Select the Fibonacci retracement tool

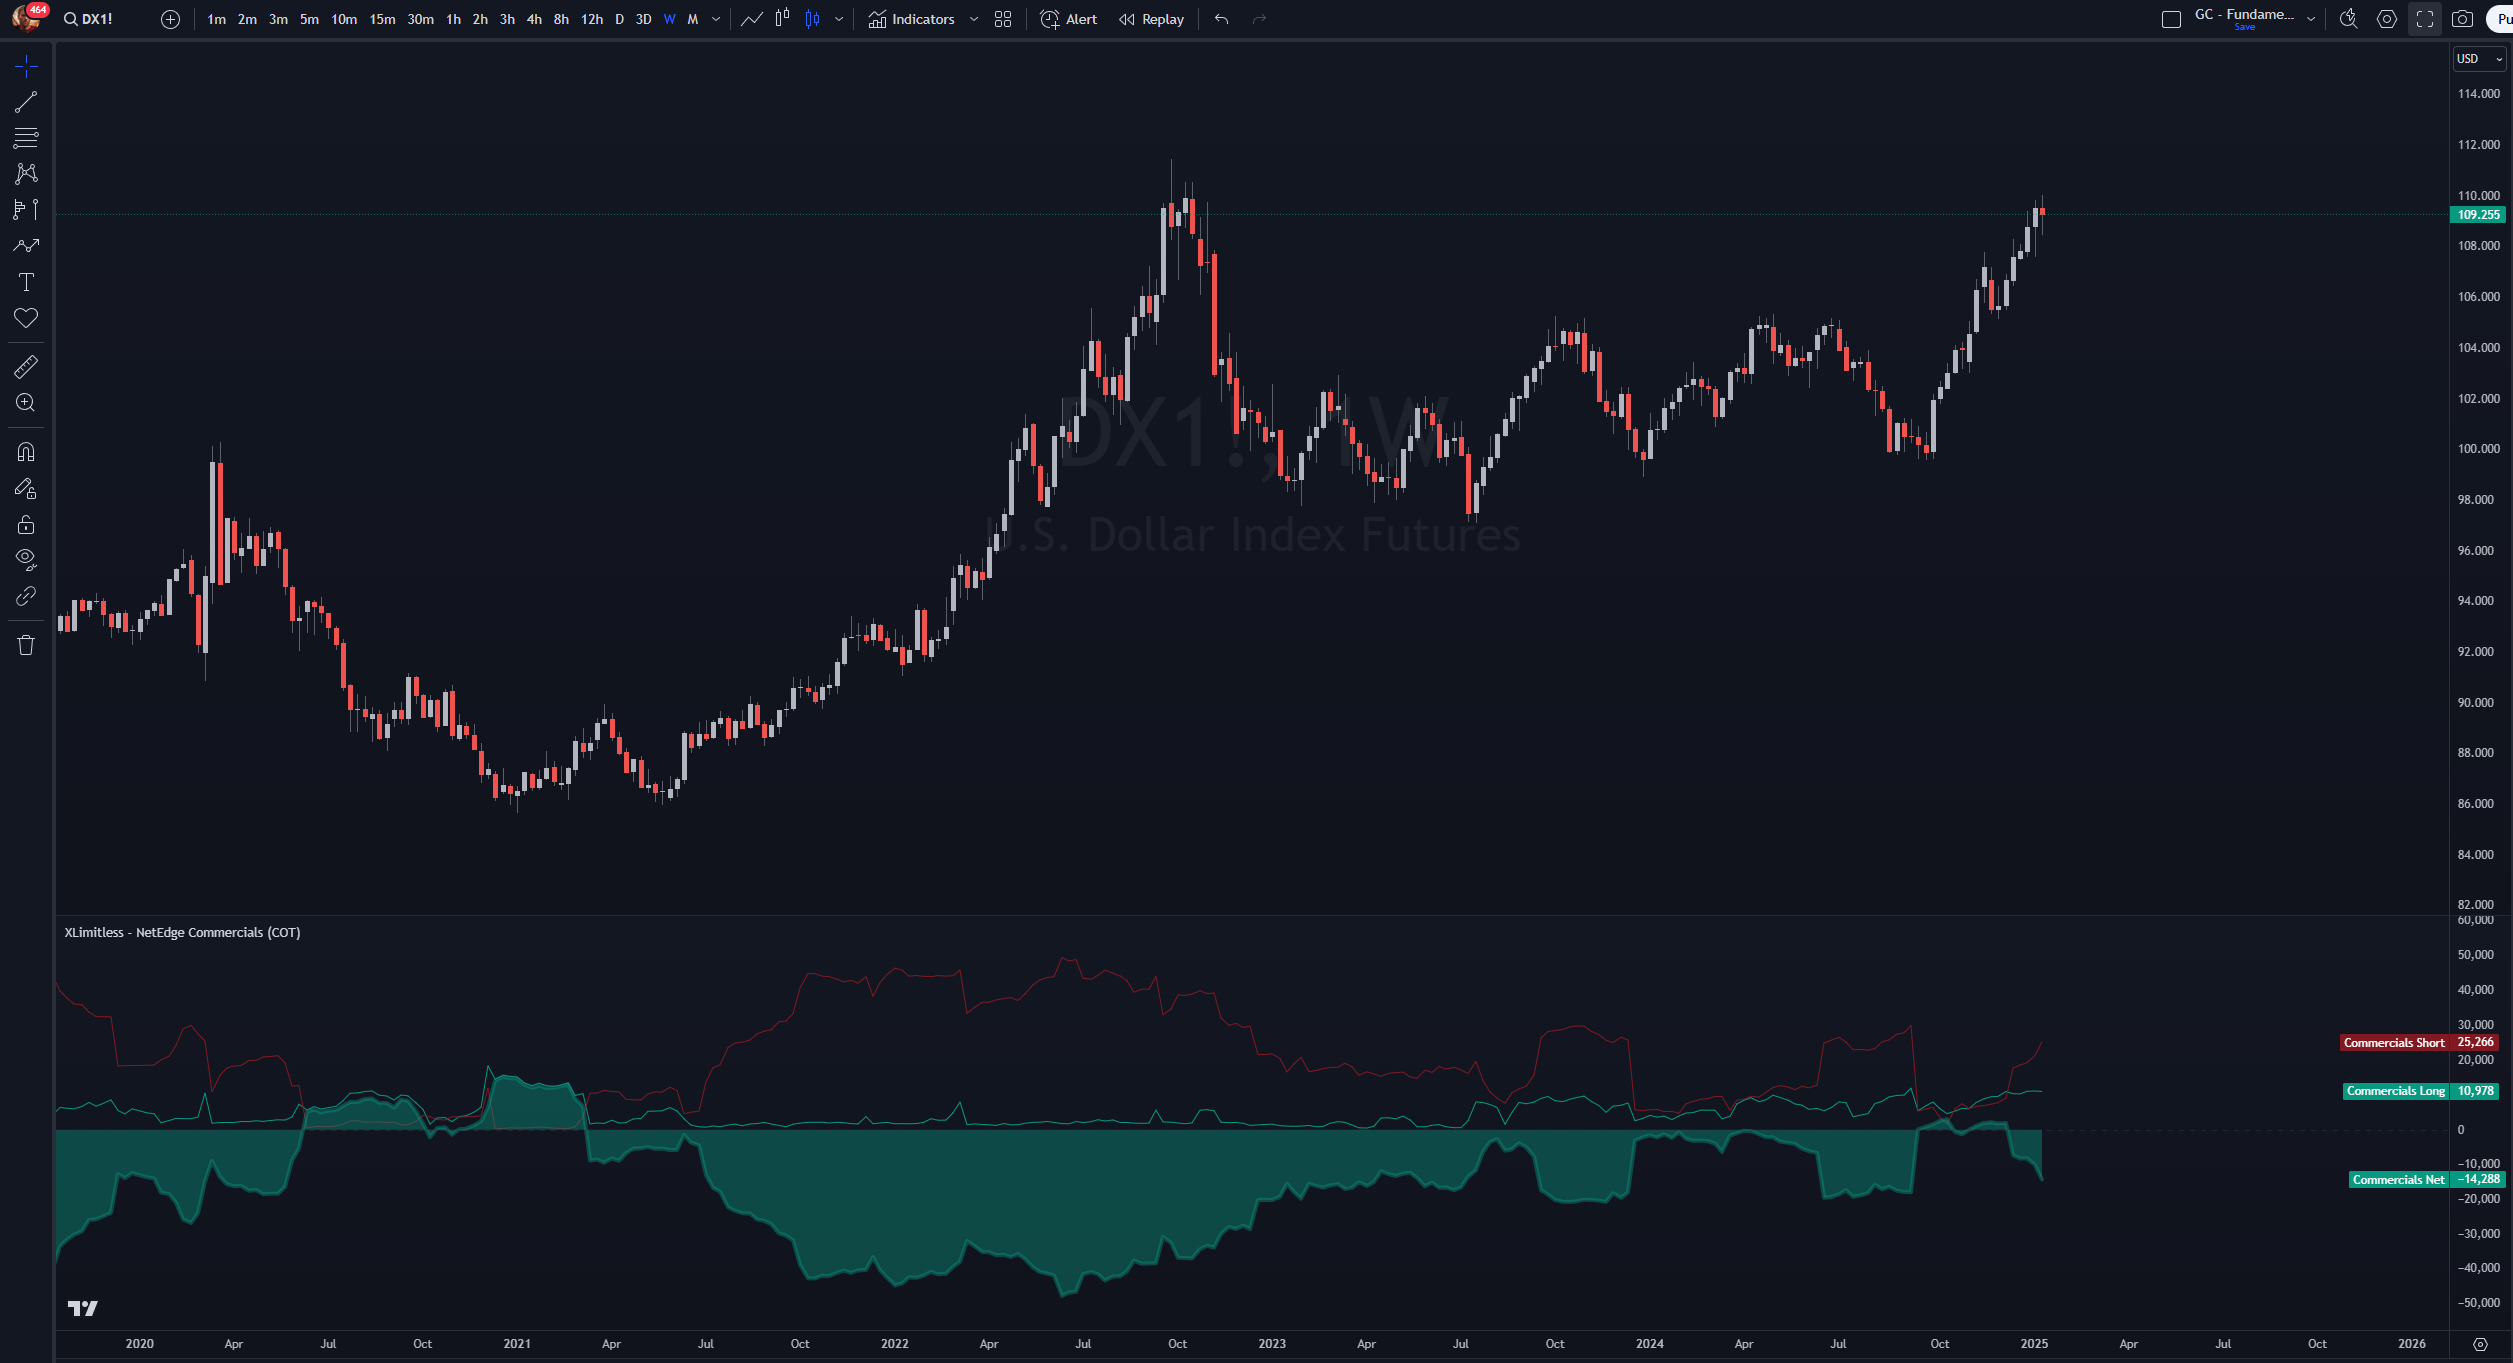(26, 138)
